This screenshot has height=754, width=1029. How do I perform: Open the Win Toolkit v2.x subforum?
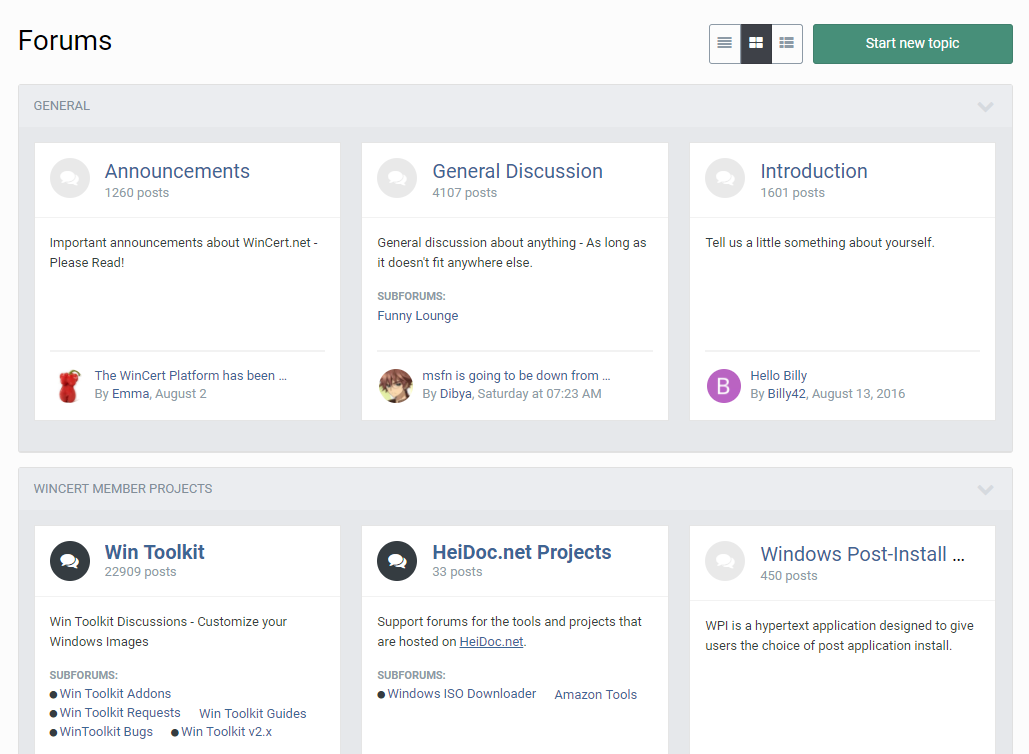(226, 732)
